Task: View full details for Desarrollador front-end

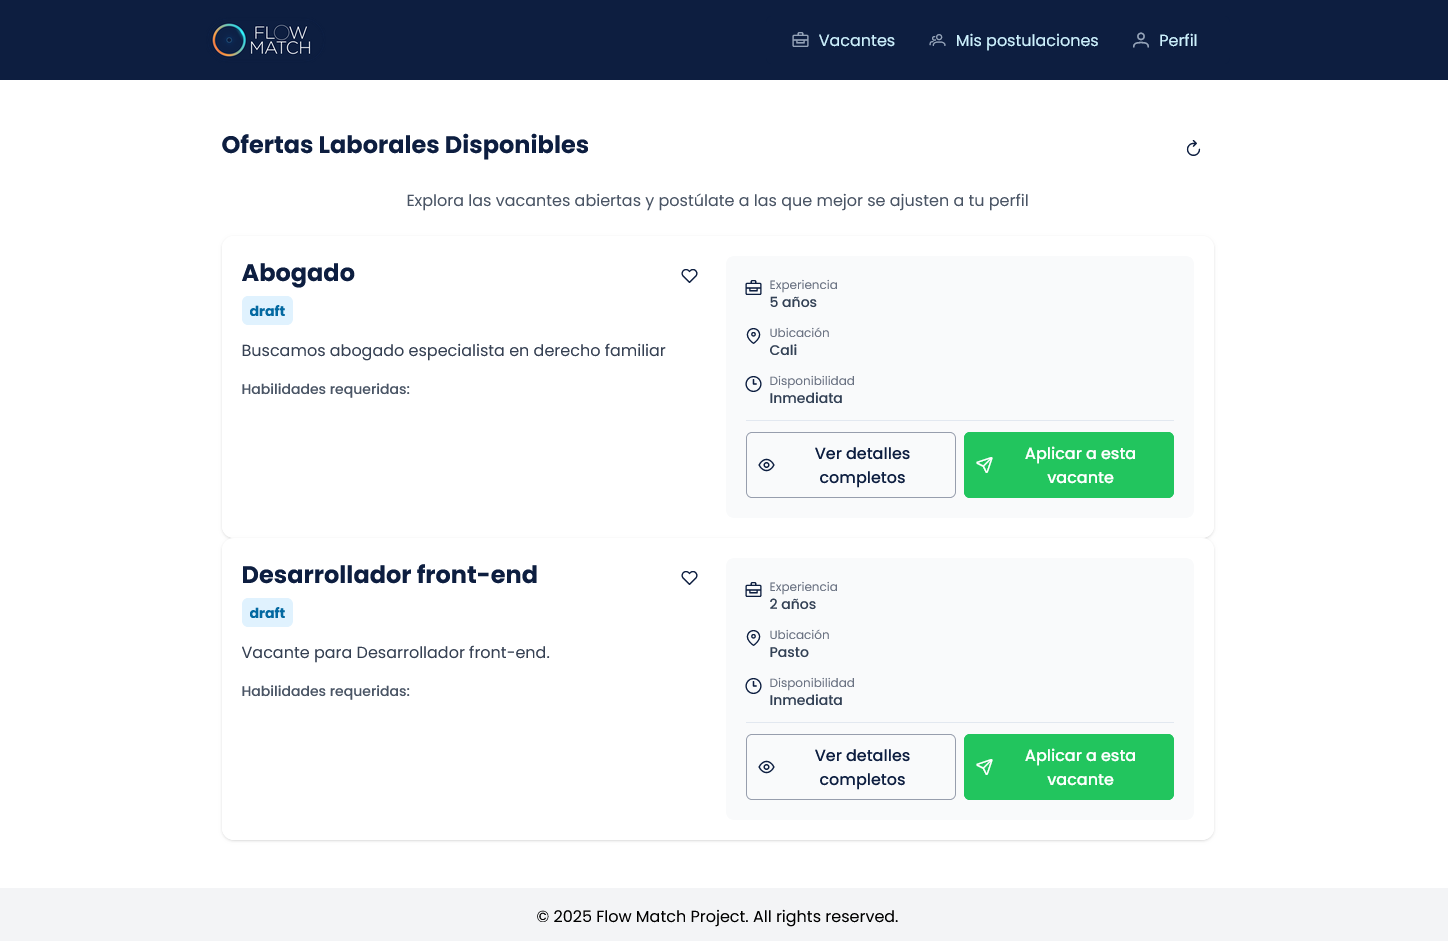Action: point(850,767)
